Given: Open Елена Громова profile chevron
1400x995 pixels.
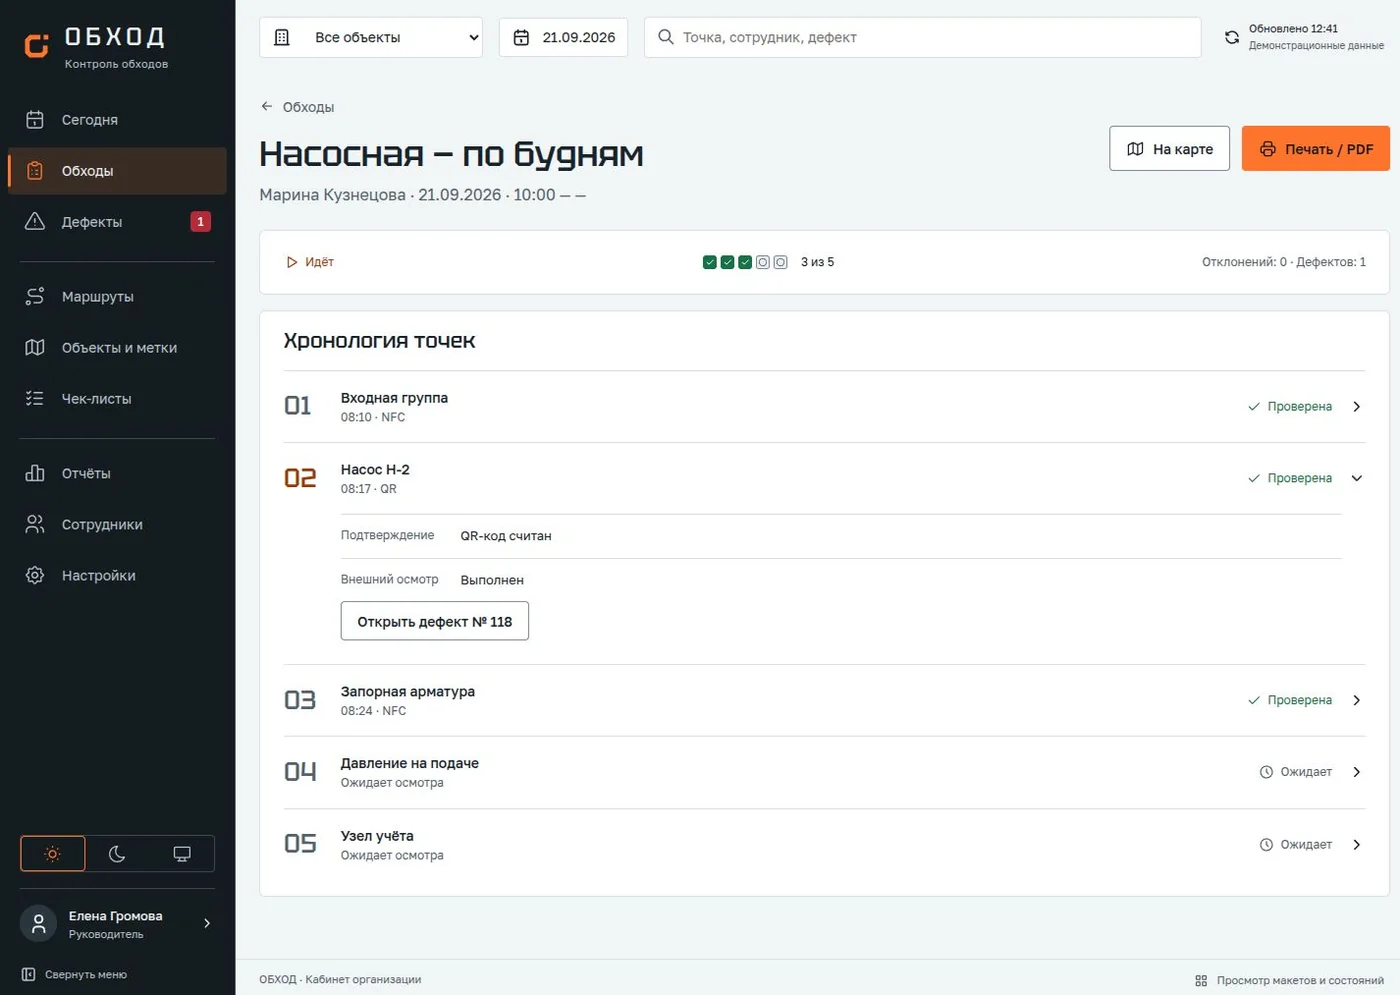Looking at the screenshot, I should tap(207, 923).
